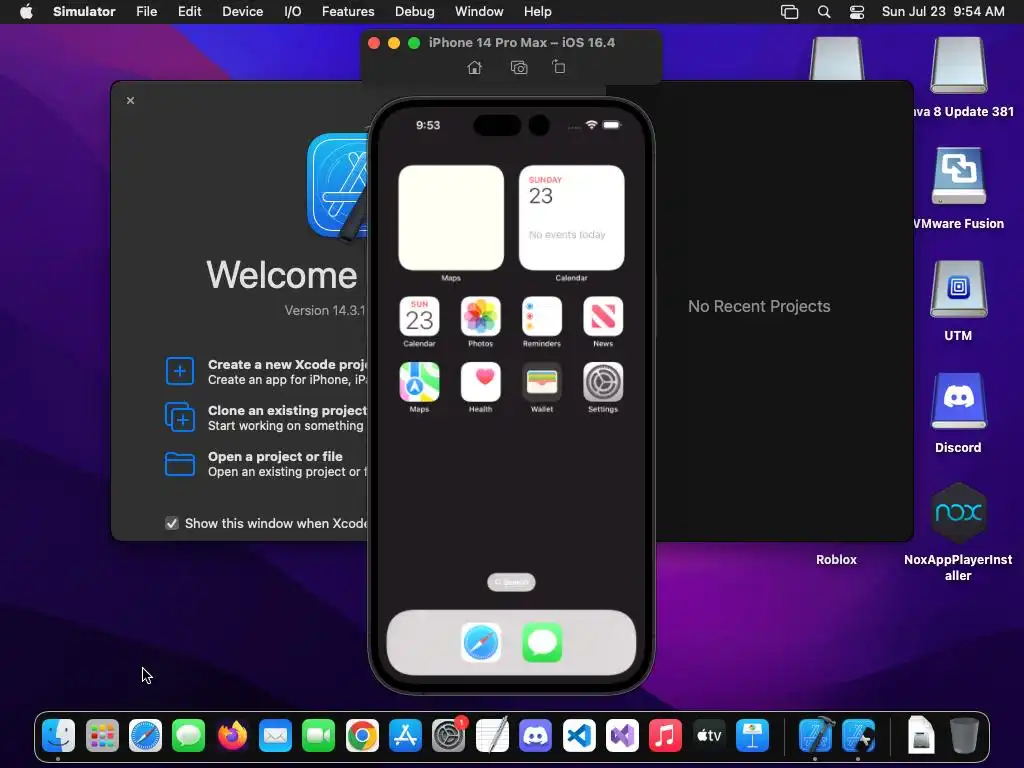
Task: Select the Discord disk image on desktop
Action: (958, 400)
